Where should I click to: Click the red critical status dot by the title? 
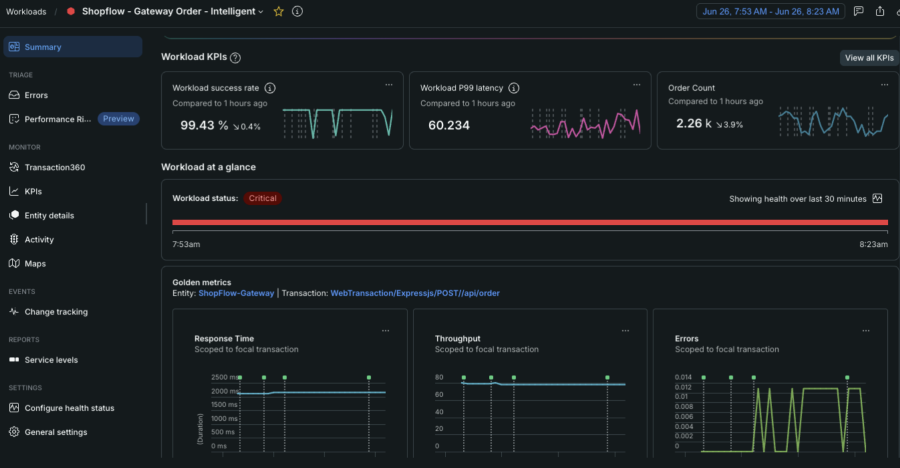point(71,11)
